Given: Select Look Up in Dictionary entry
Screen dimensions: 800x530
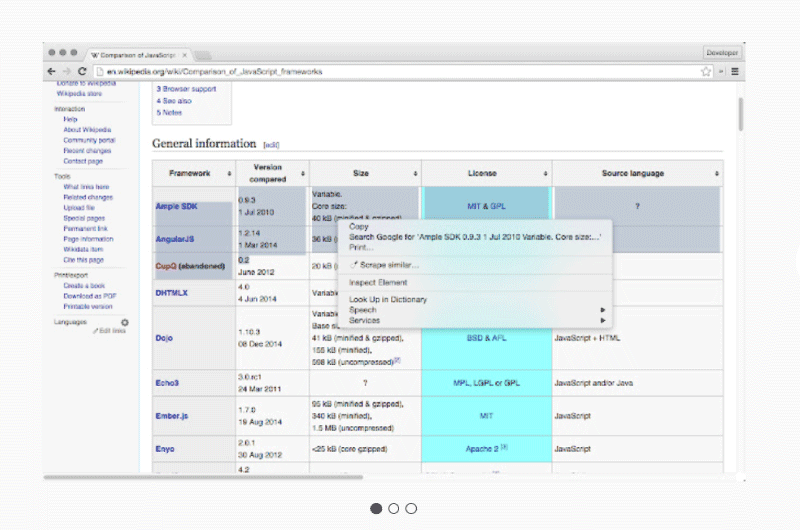Looking at the screenshot, I should click(x=475, y=299).
